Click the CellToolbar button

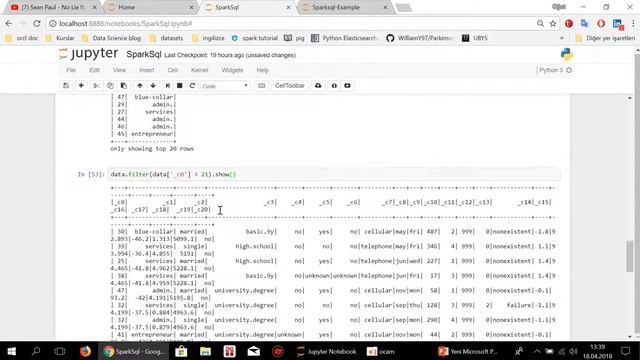pos(290,86)
